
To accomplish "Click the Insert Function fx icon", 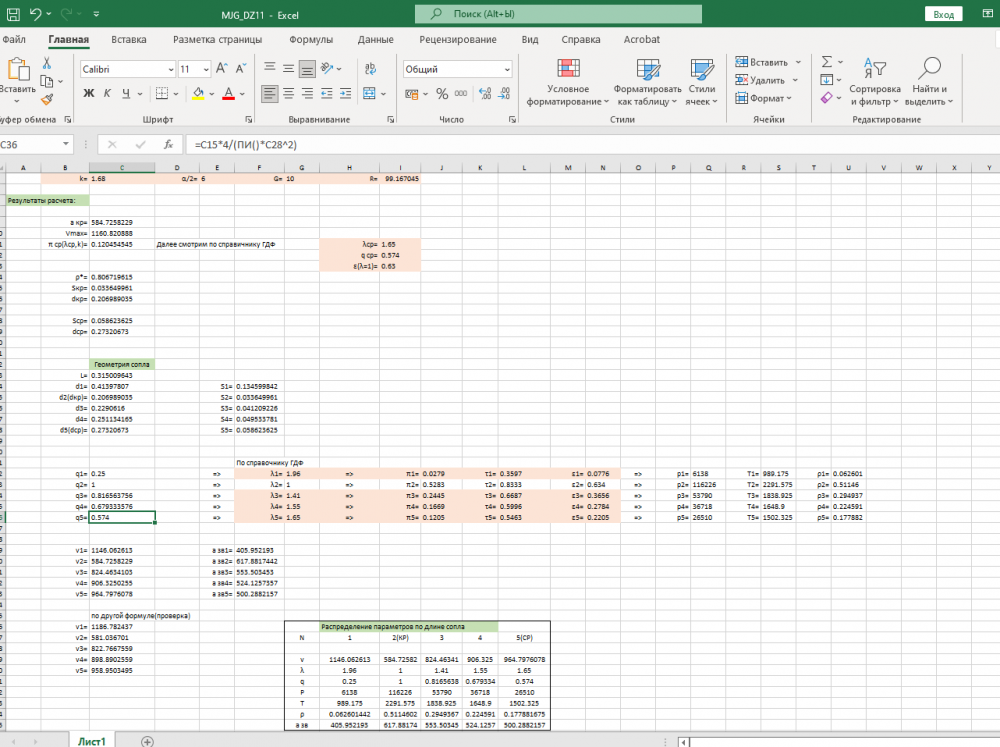I will pyautogui.click(x=169, y=144).
